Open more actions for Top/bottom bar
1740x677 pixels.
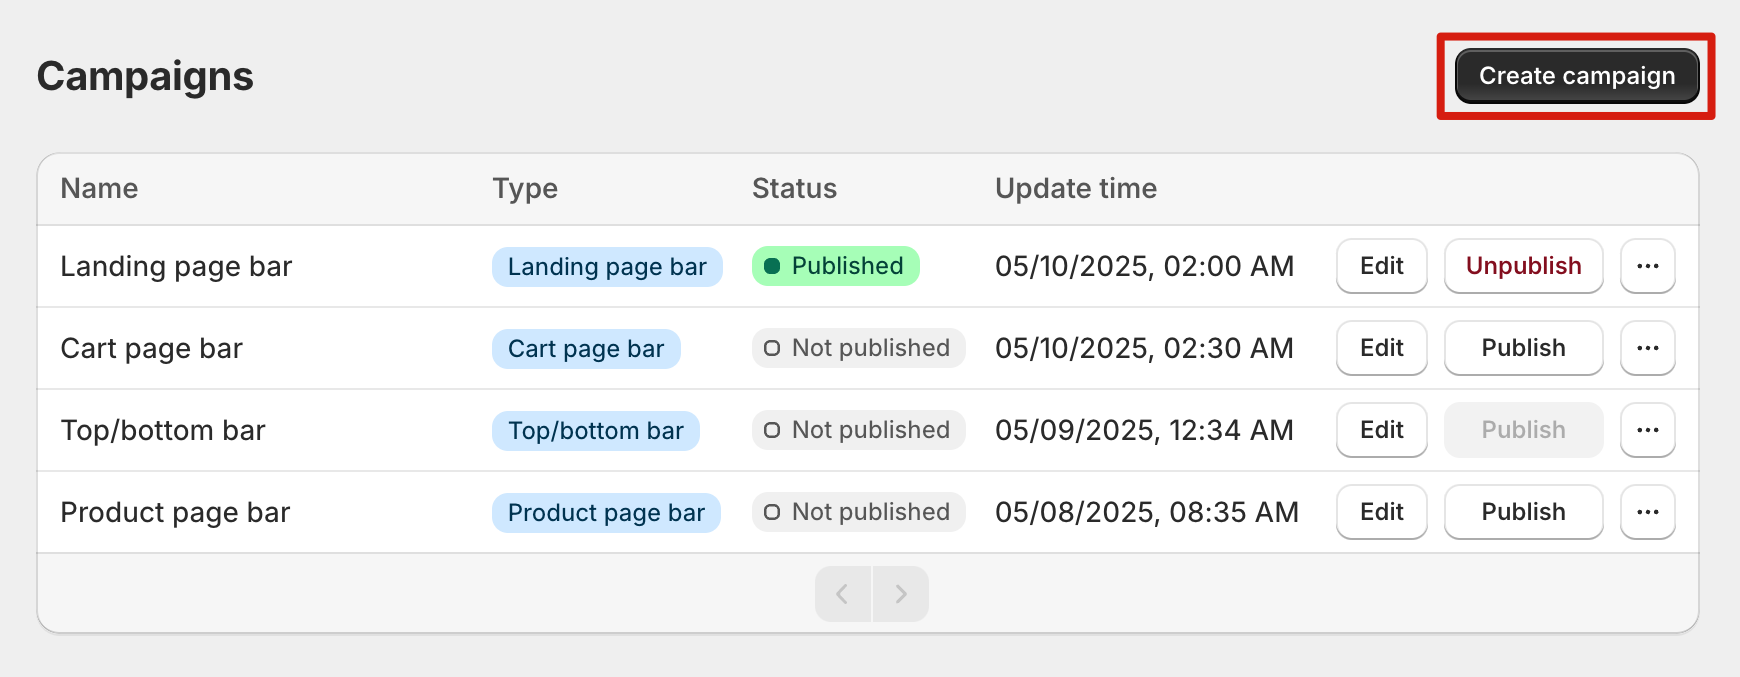click(x=1648, y=430)
